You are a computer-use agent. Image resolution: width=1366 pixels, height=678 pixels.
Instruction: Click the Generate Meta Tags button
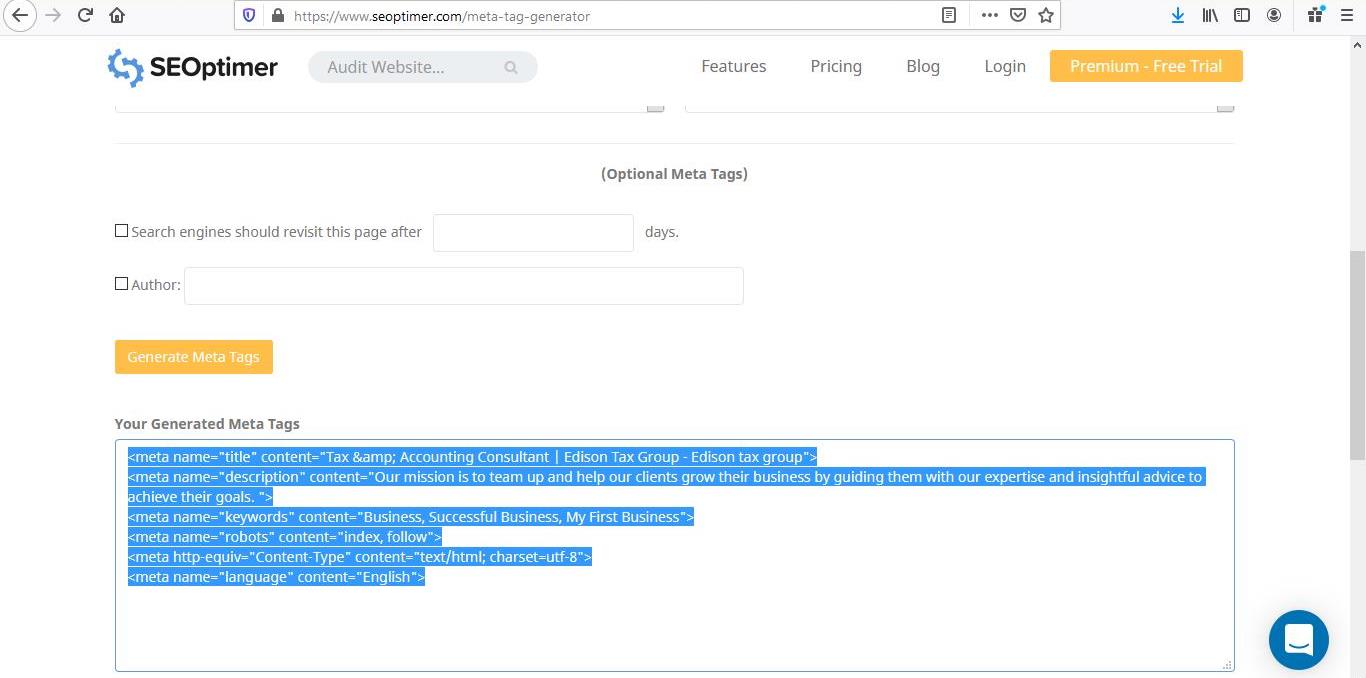point(194,357)
